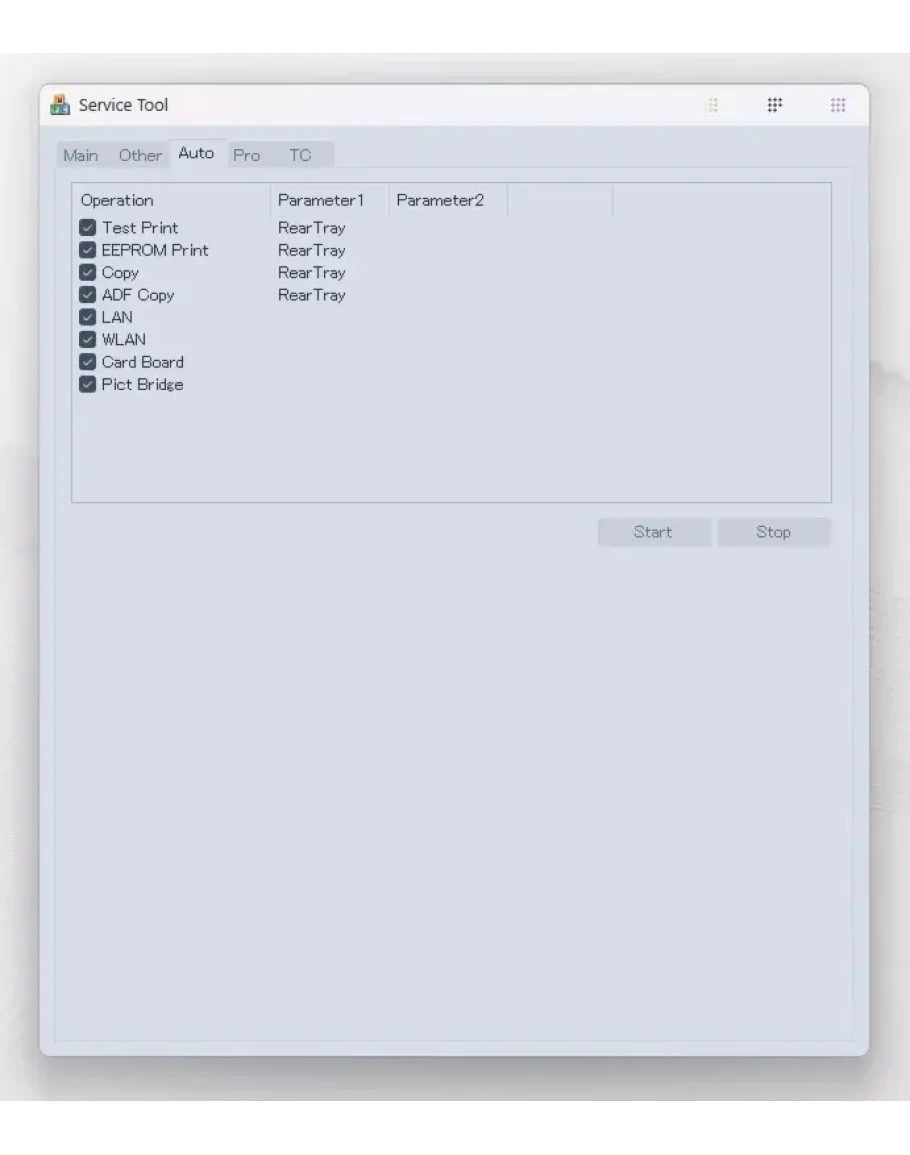Toggle the LAN checkbox
This screenshot has width=910, height=1155.
(88, 317)
